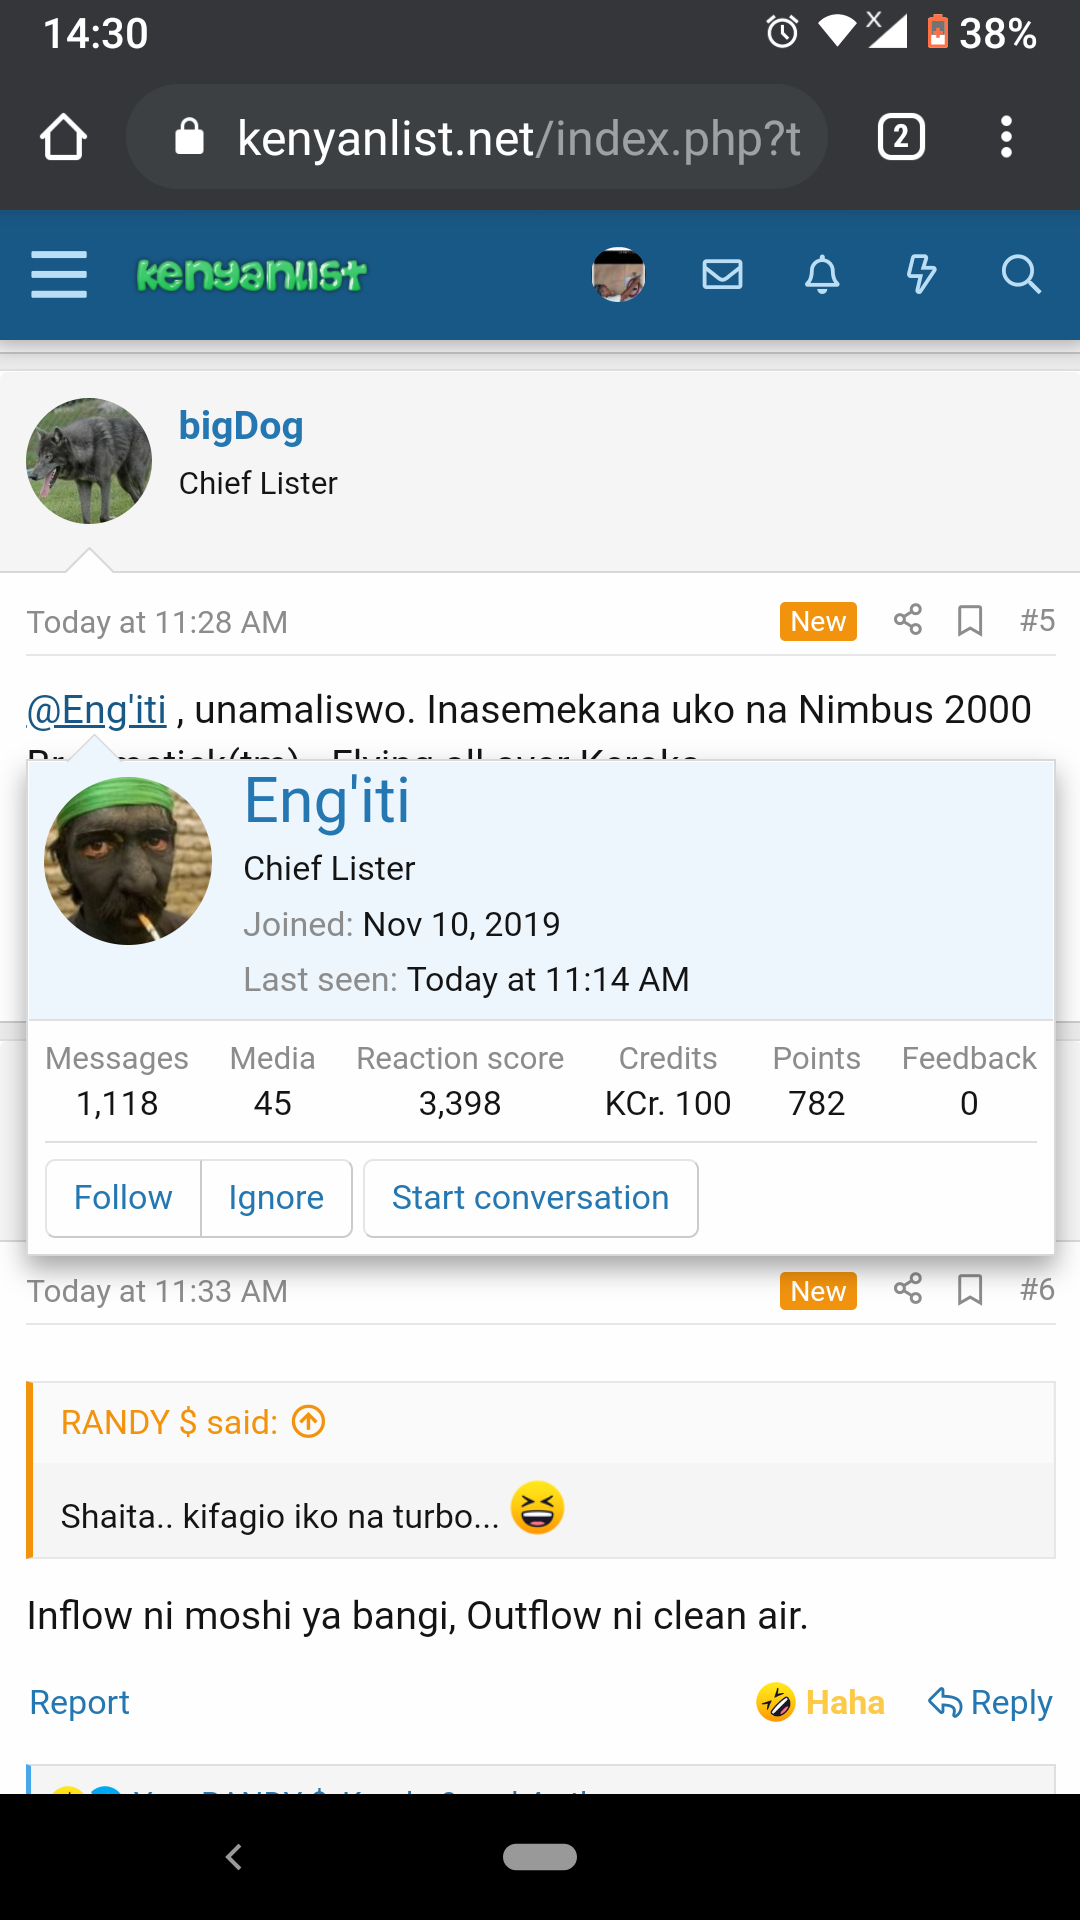
Task: Follow user Eng'iti
Action: tap(123, 1198)
